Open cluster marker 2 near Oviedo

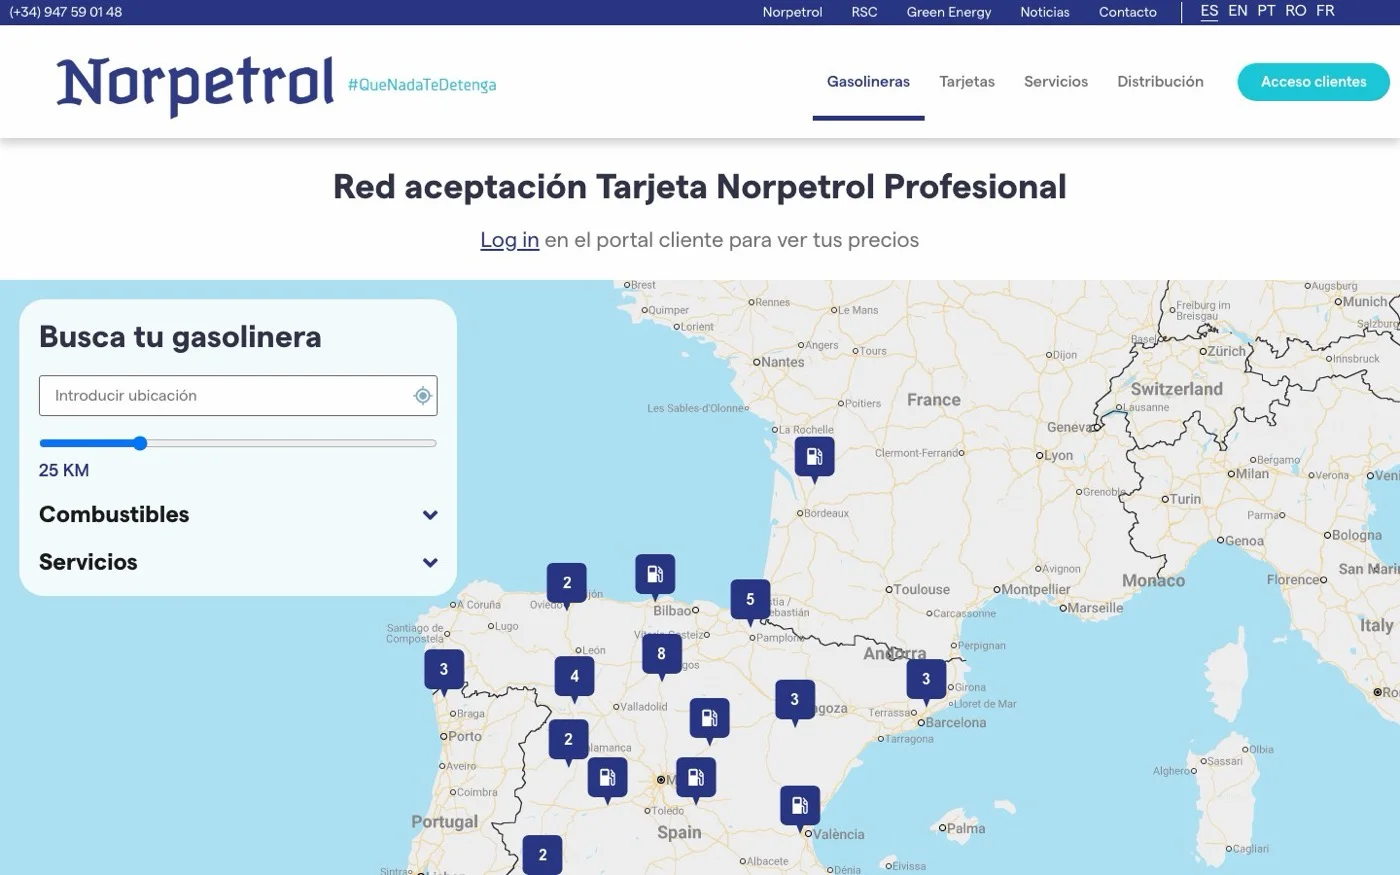click(x=567, y=583)
